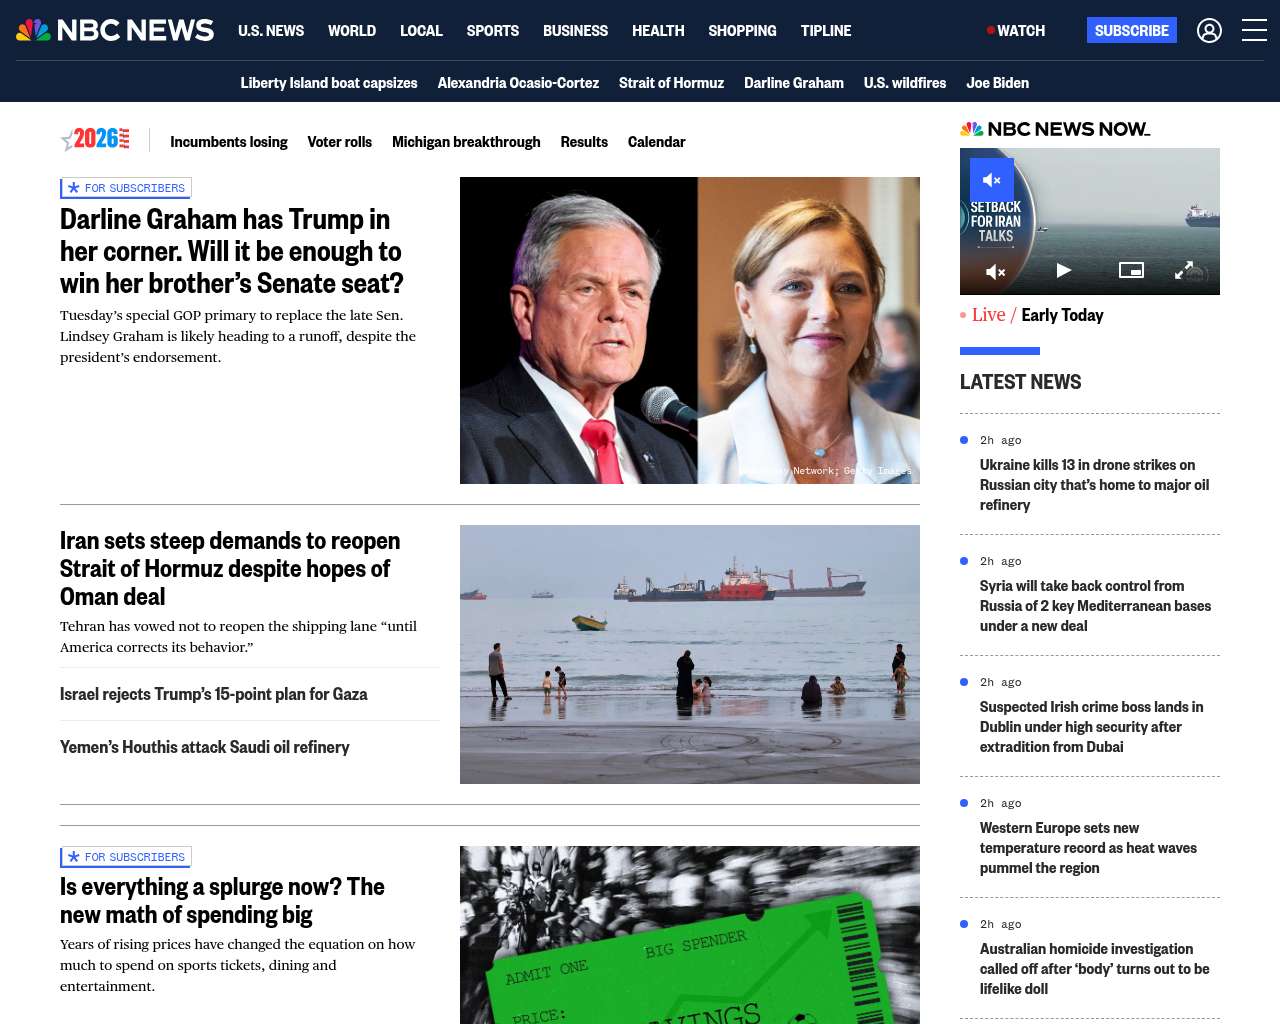Open 'Israel rejects Trump's 15-point plan for Gaza'

point(214,694)
